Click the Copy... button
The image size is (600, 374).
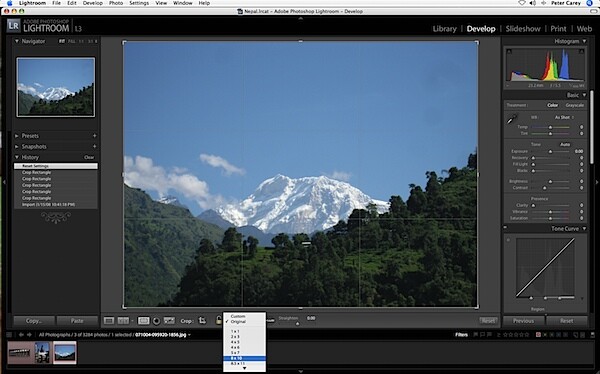click(34, 321)
